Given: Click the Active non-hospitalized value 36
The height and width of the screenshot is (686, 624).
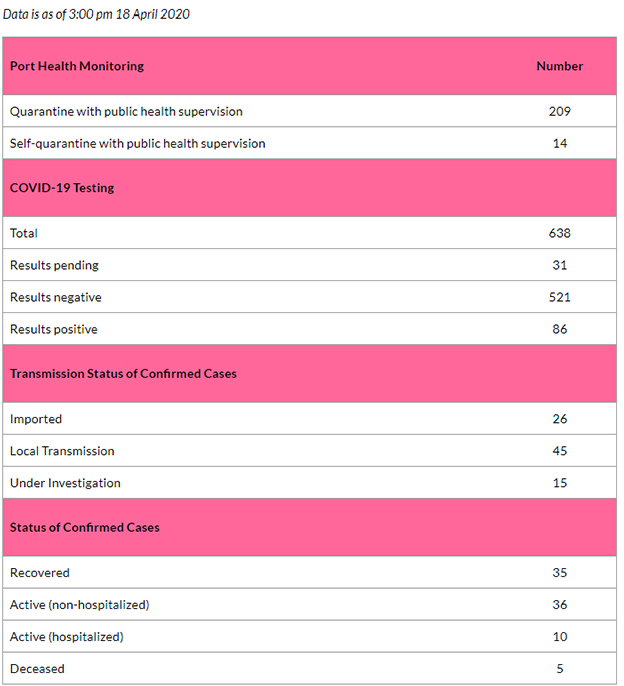Looking at the screenshot, I should (x=560, y=605).
